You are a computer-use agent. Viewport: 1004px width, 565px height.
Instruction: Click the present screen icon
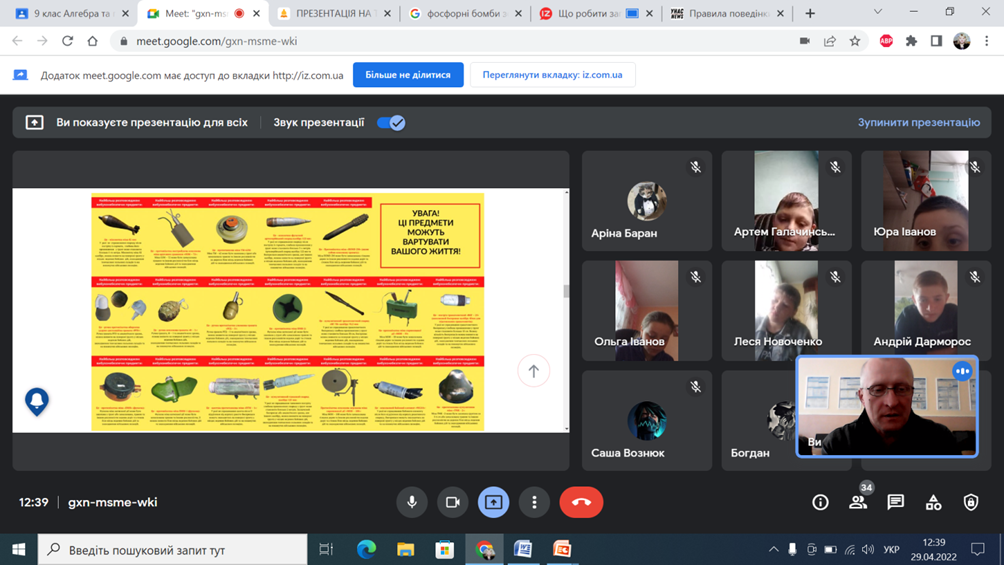pyautogui.click(x=493, y=502)
